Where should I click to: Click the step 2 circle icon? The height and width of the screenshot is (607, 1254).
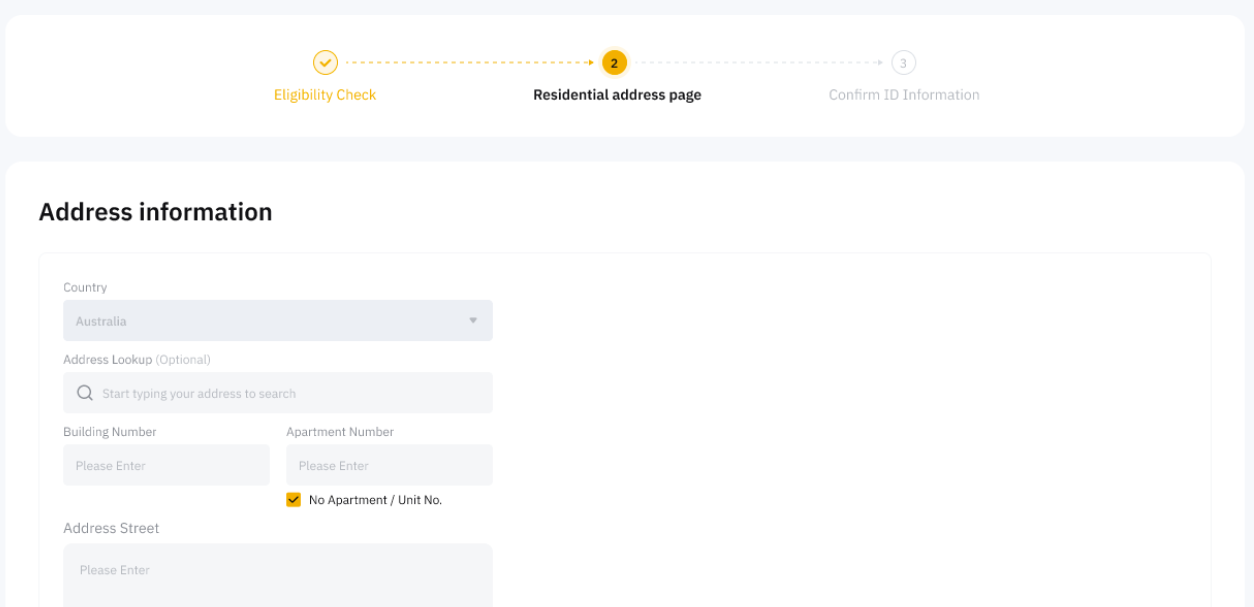[614, 63]
